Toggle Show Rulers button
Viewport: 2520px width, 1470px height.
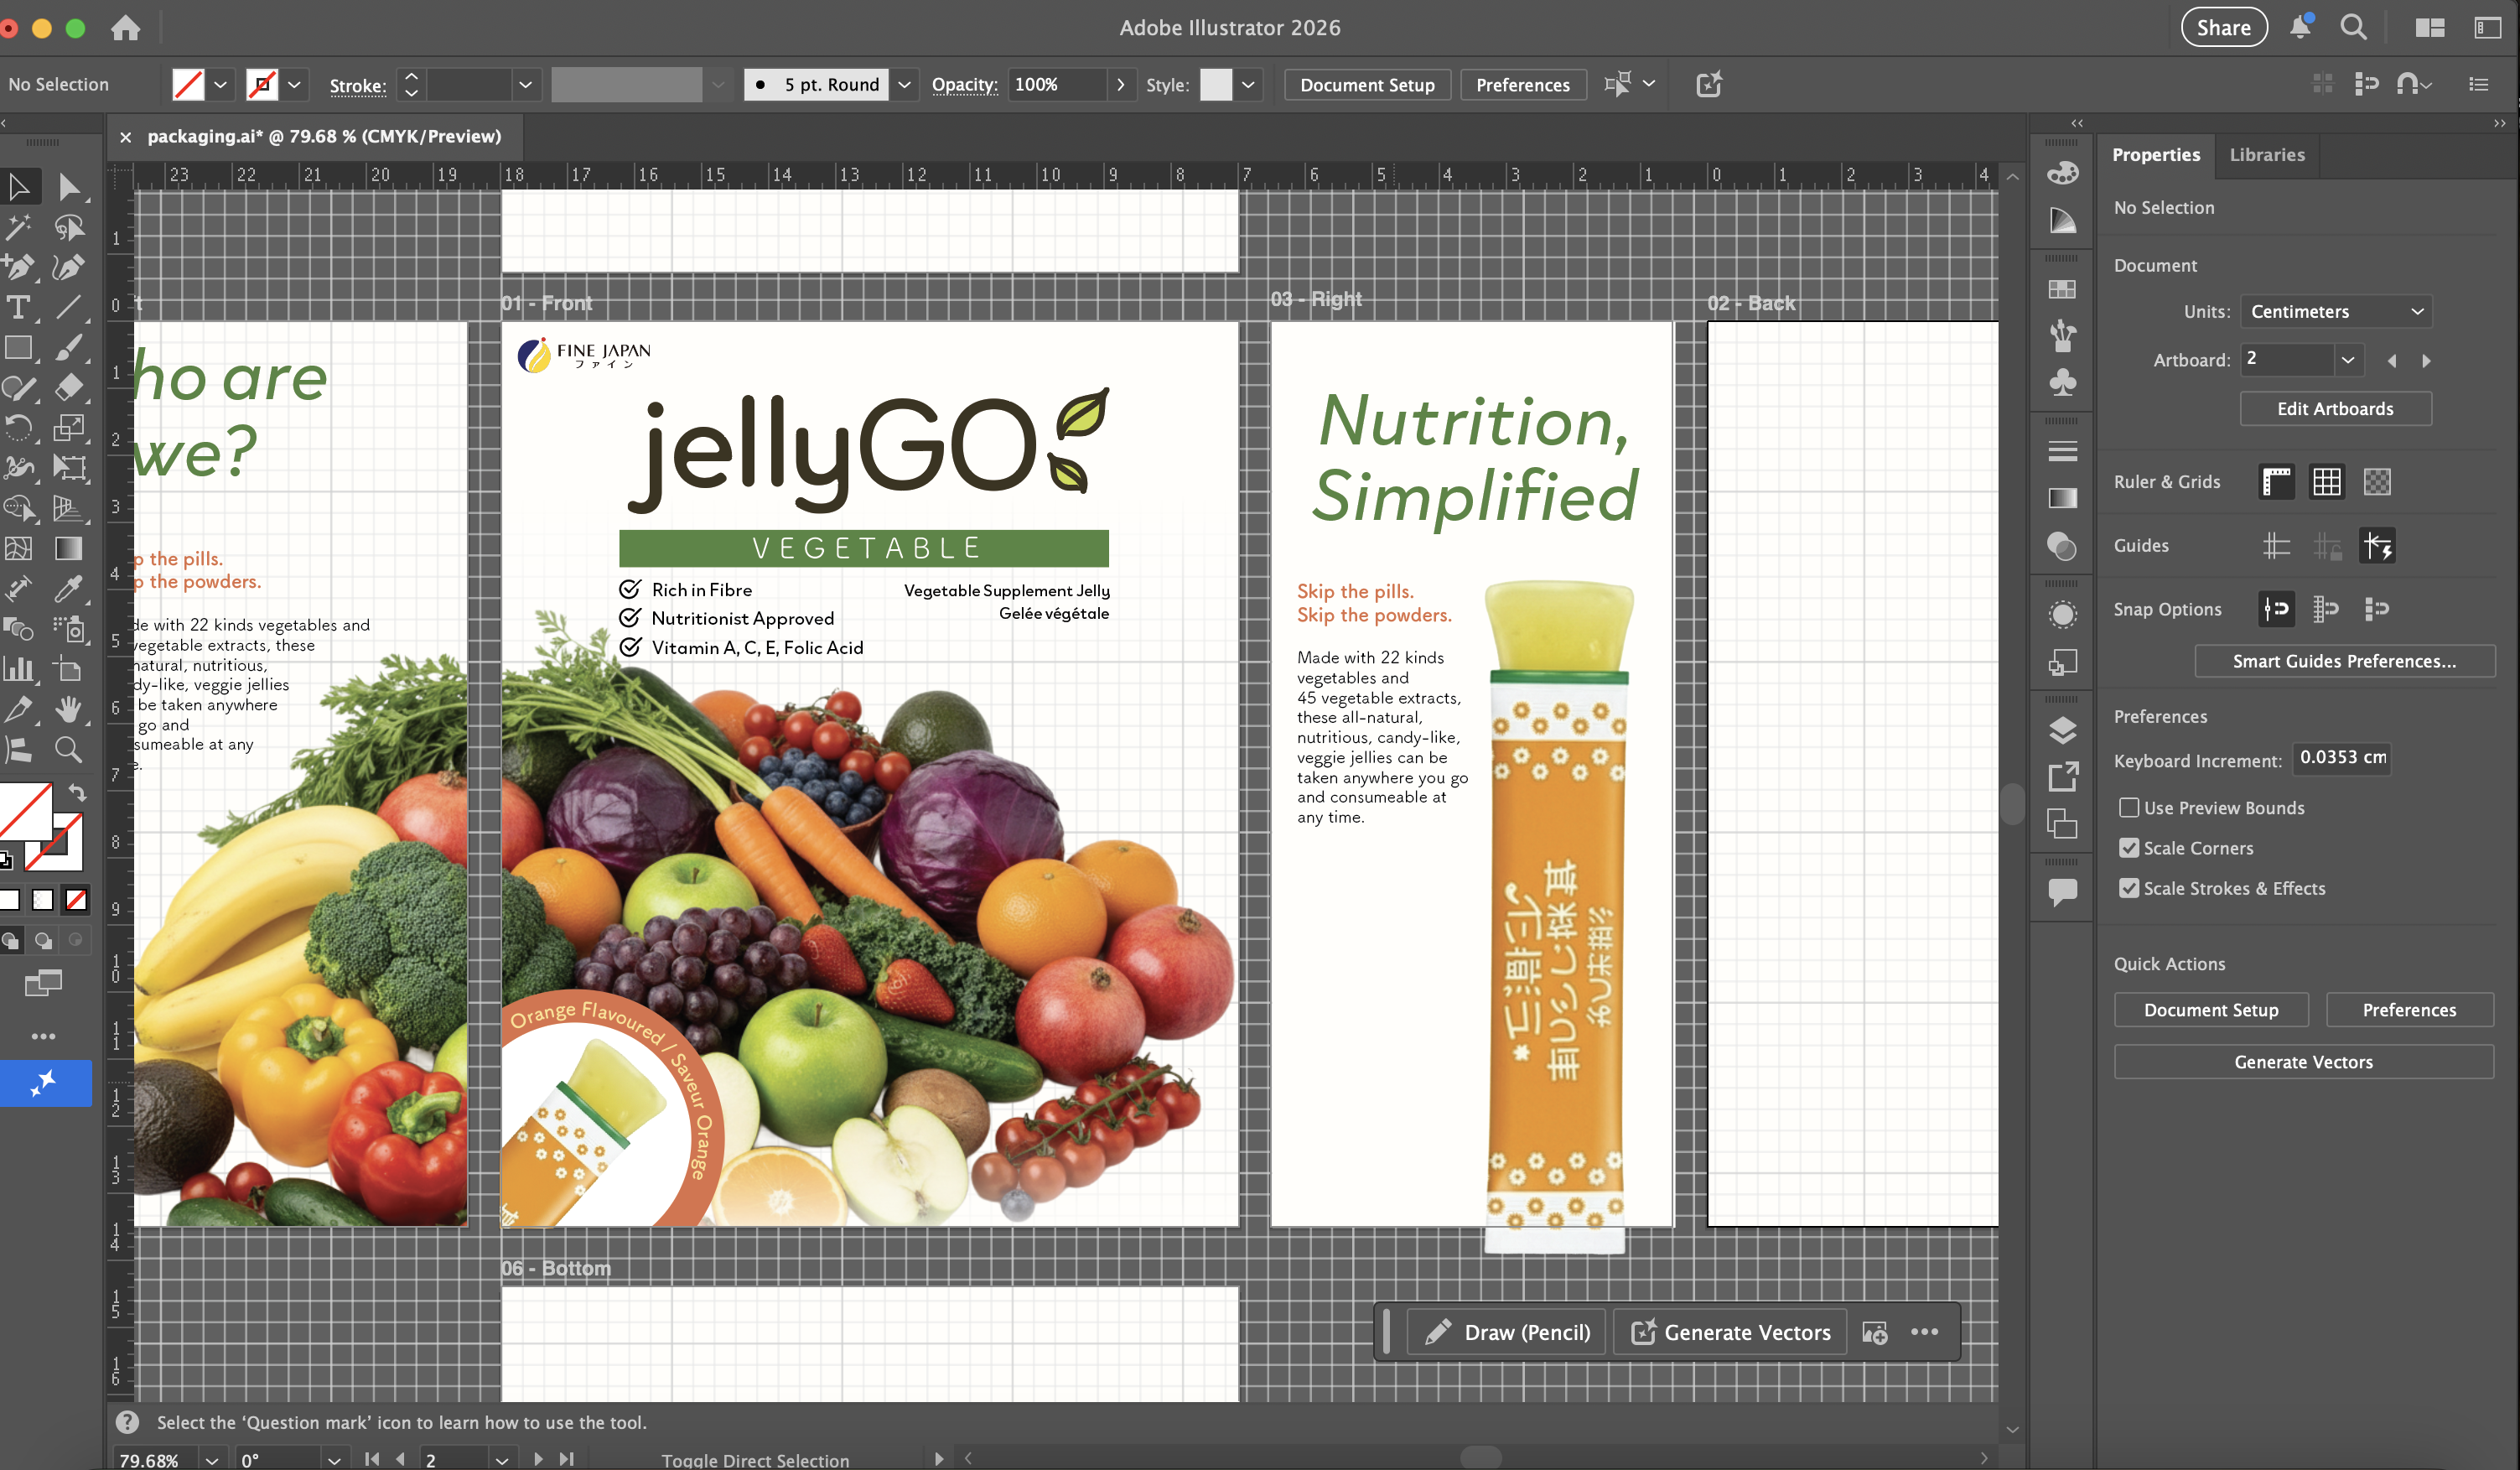tap(2277, 482)
